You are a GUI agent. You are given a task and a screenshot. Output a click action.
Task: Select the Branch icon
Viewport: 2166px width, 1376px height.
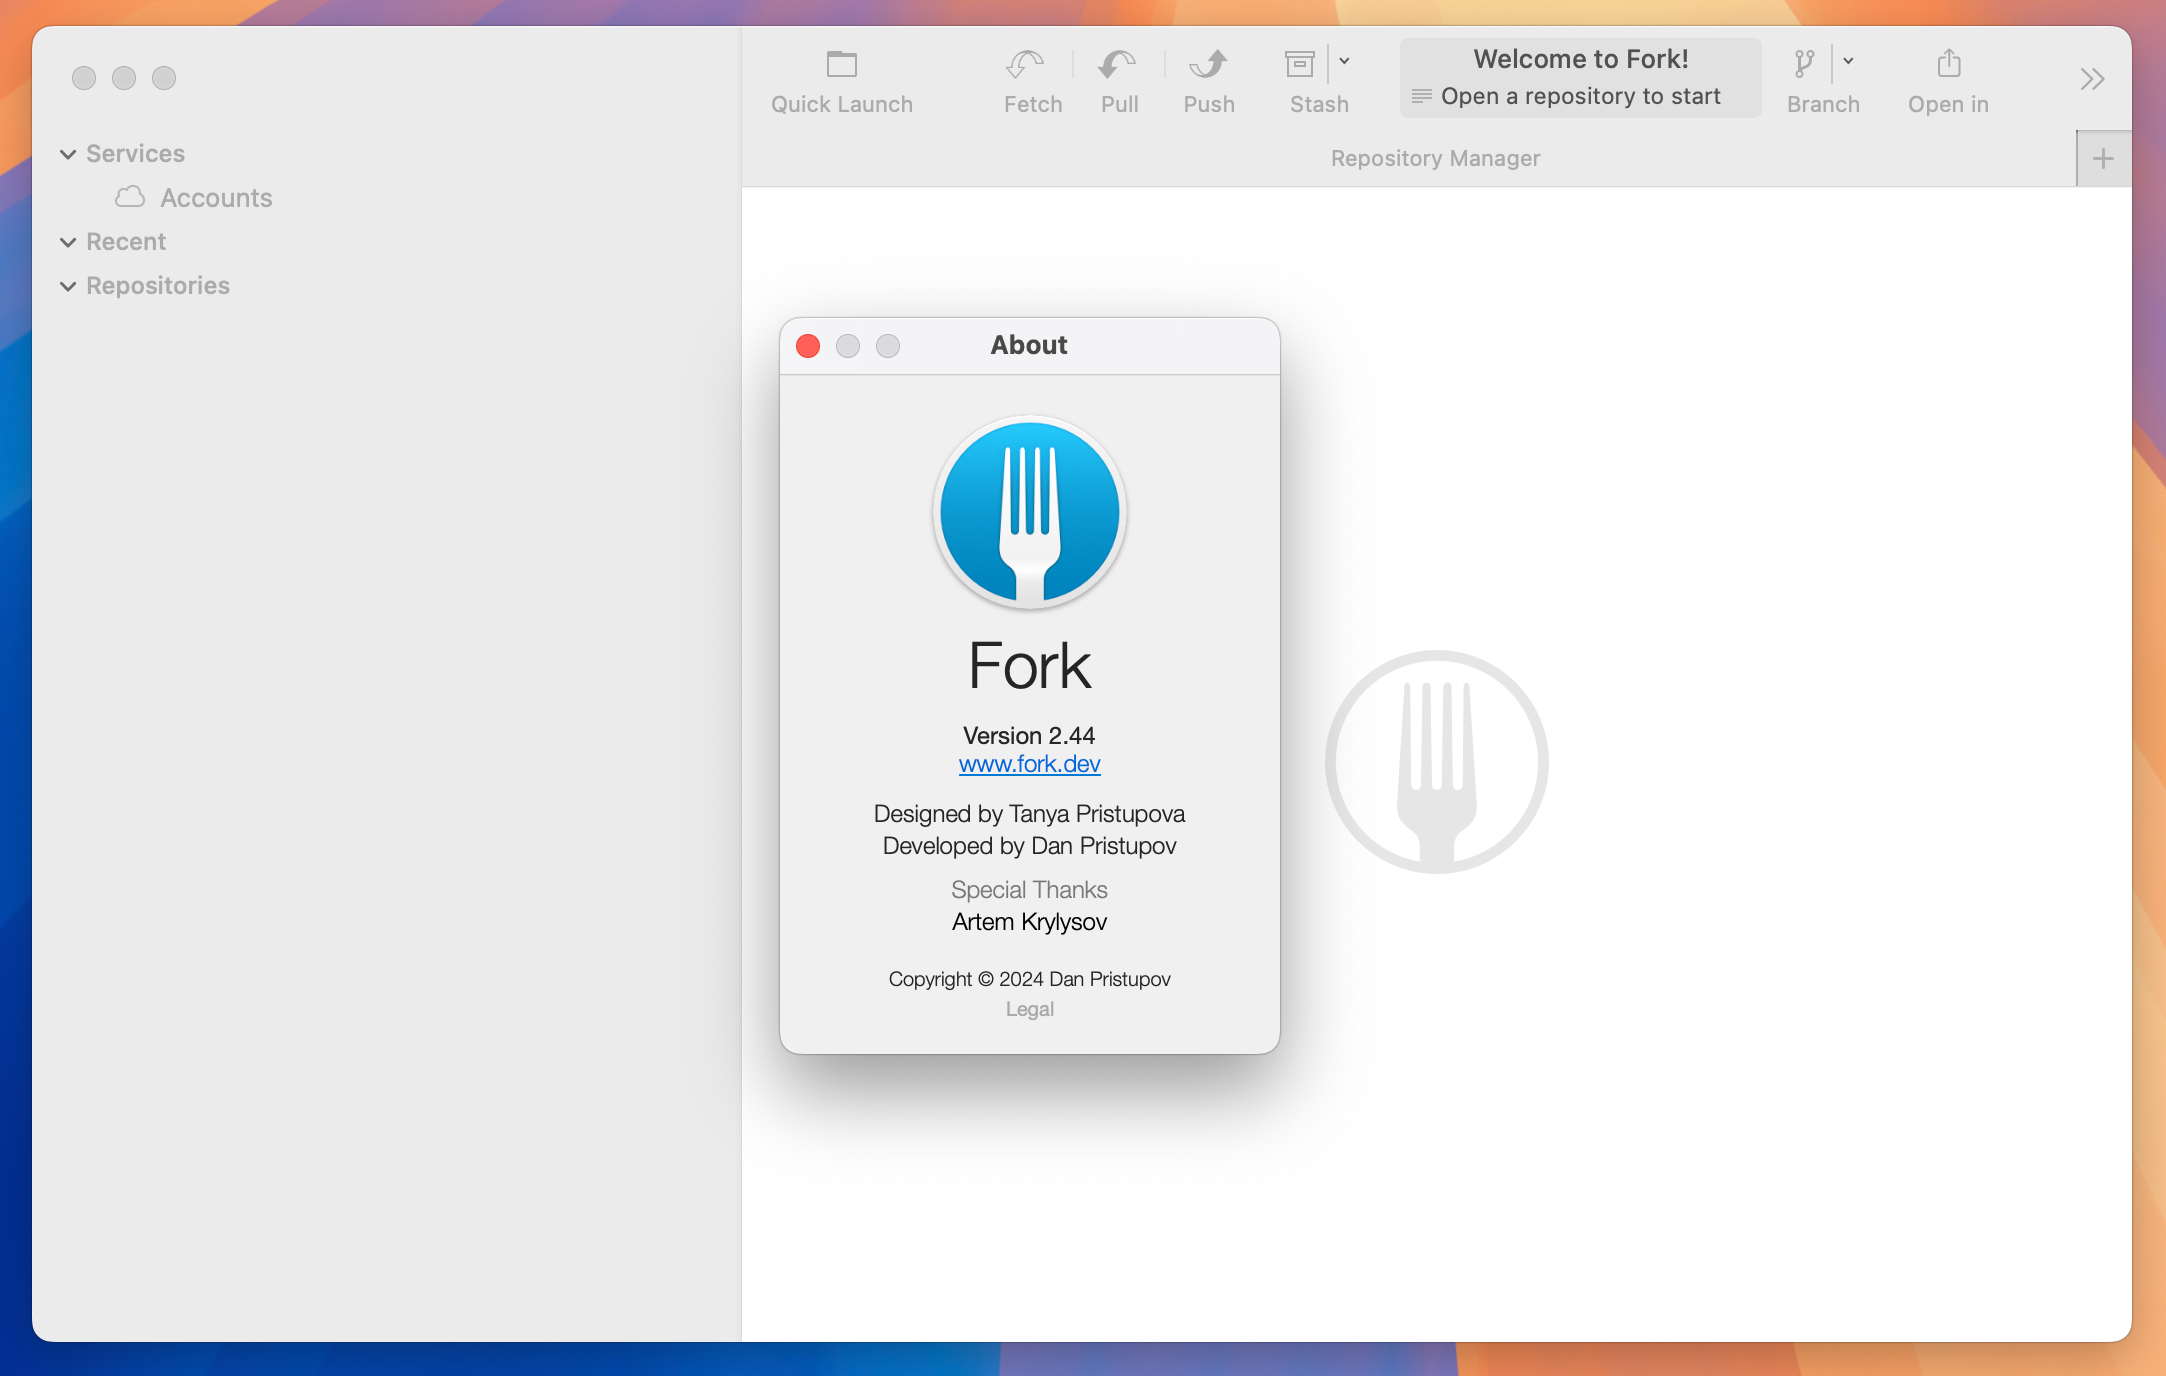1803,63
